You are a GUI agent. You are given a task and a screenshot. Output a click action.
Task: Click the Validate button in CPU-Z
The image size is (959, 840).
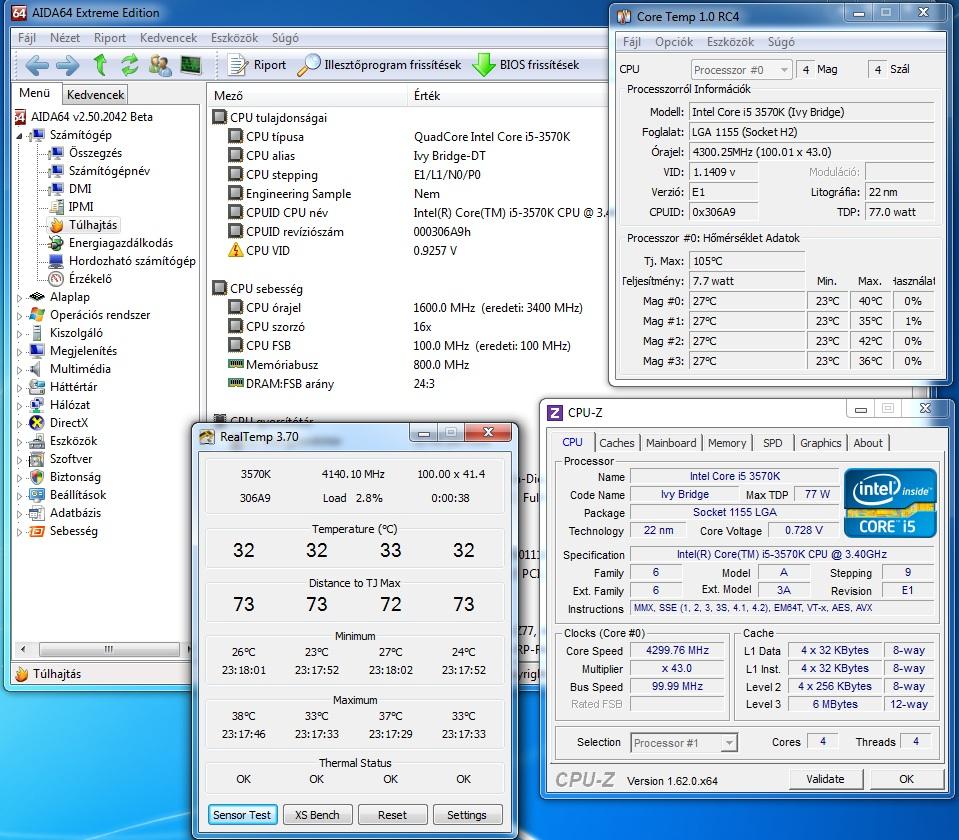pos(825,779)
